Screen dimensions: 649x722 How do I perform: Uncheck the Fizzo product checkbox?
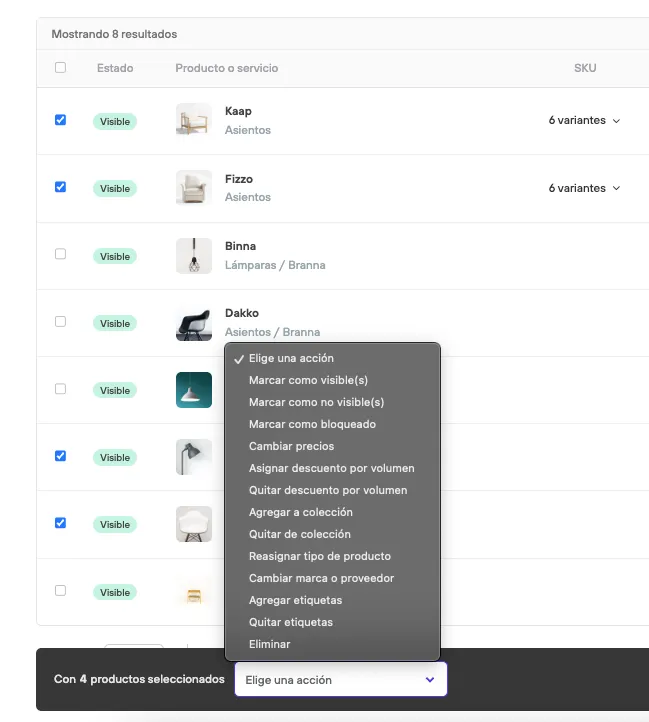coord(60,187)
